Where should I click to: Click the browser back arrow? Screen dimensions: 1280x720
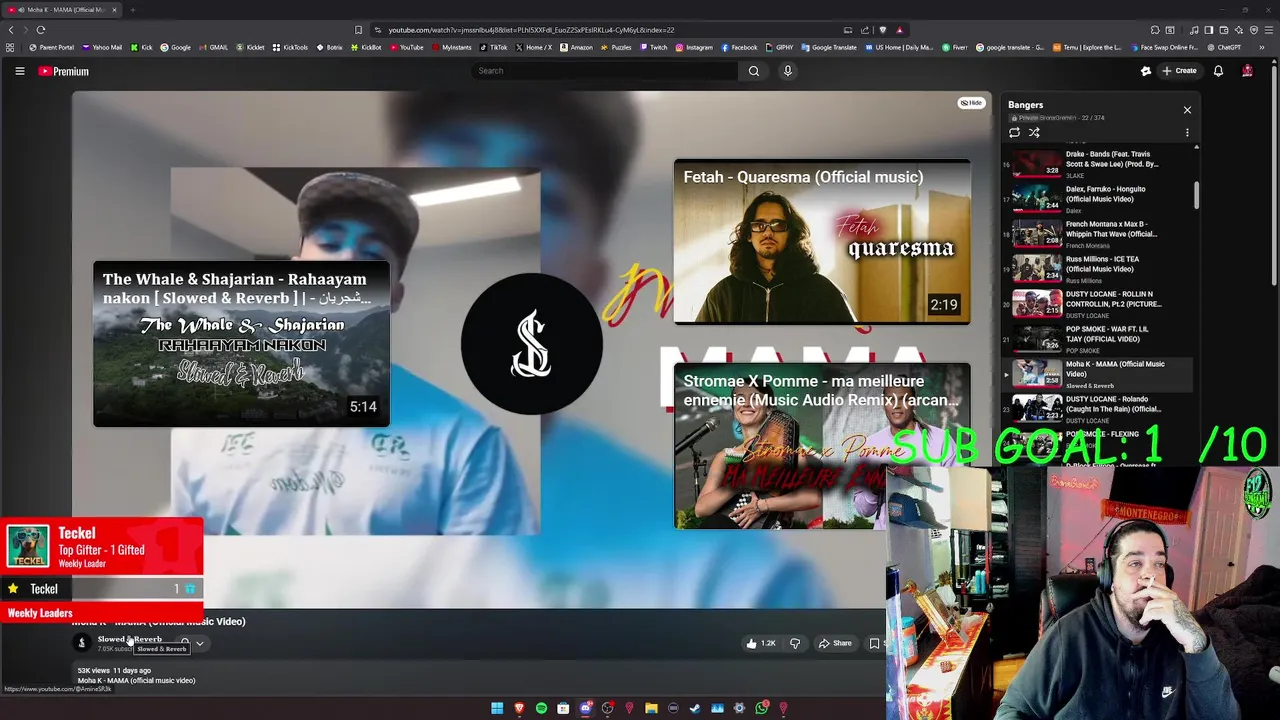point(11,30)
